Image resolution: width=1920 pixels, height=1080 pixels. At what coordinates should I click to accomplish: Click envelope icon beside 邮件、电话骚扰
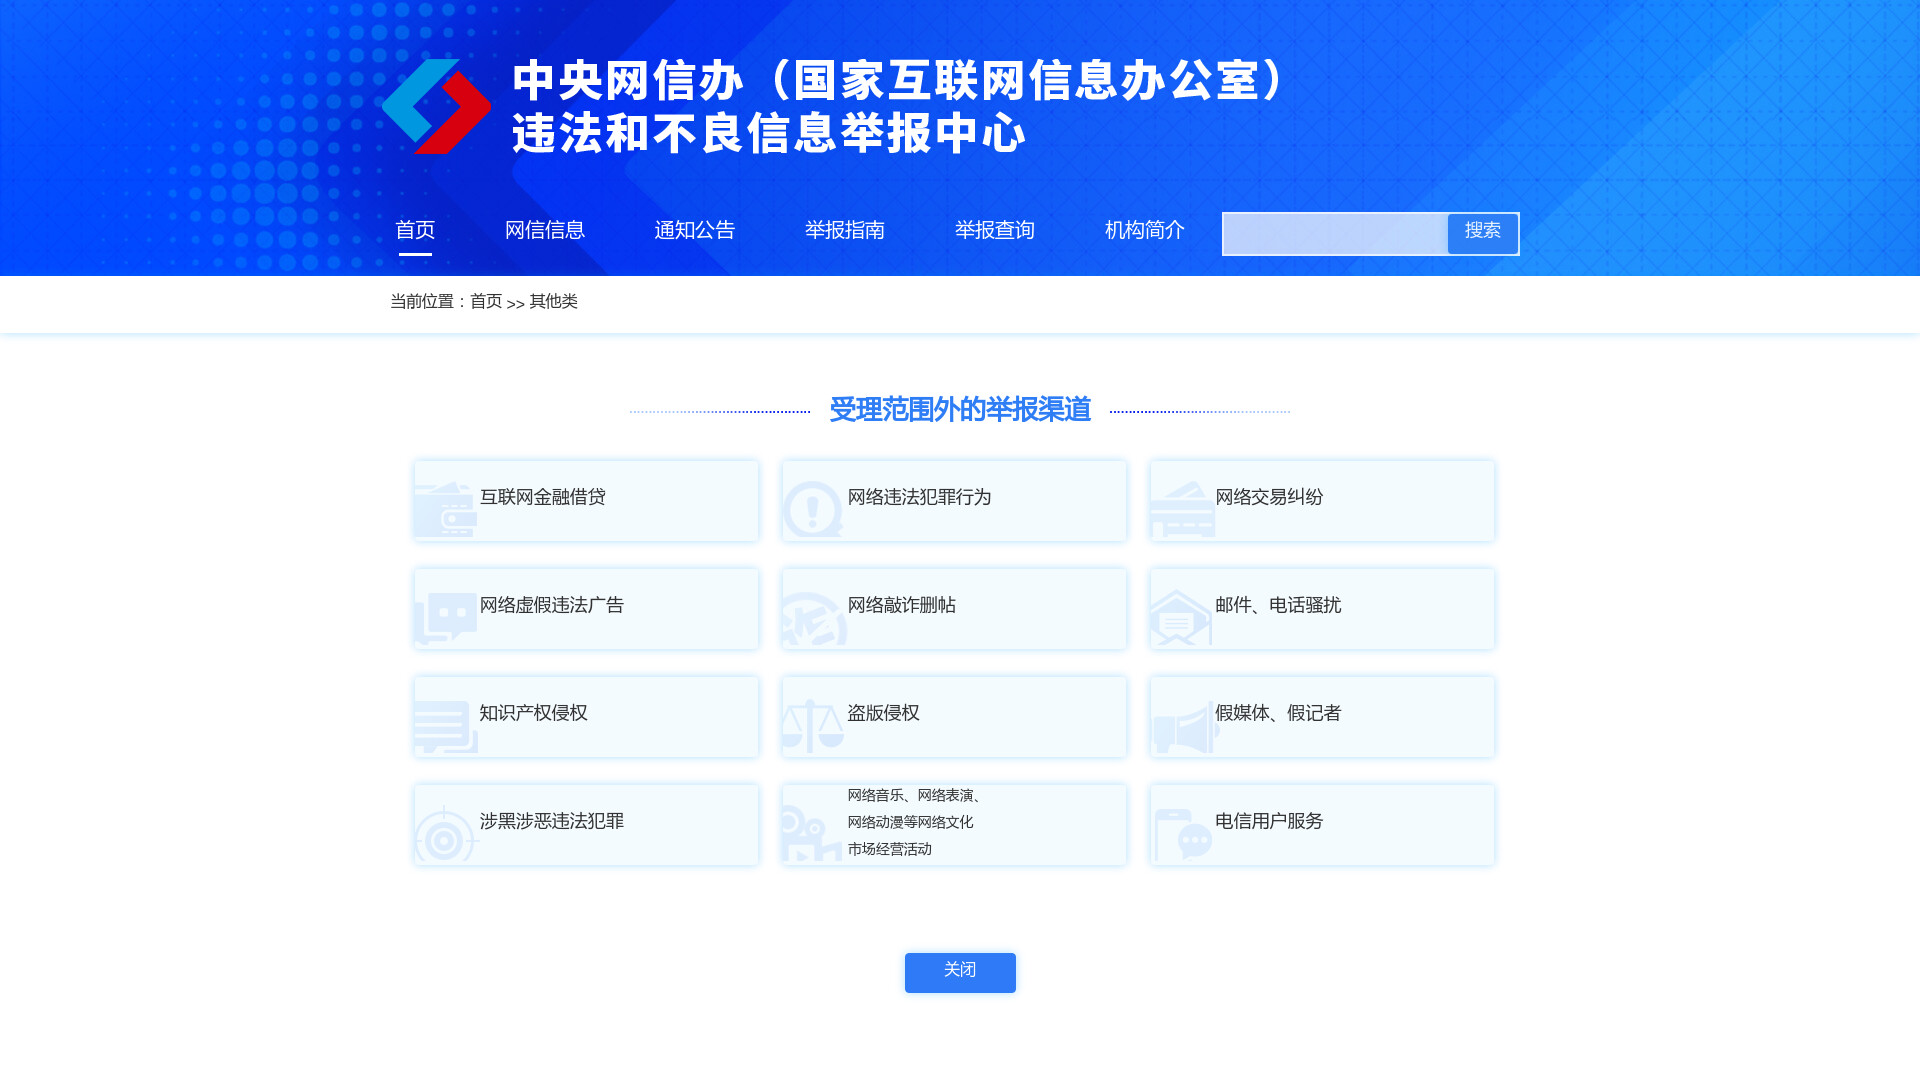(1181, 617)
